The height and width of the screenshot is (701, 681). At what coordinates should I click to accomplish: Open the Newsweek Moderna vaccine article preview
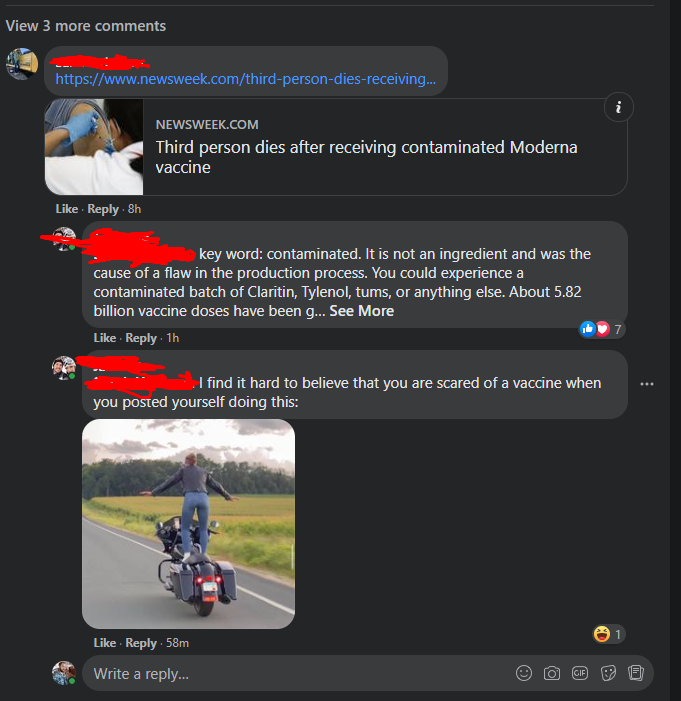coord(336,147)
